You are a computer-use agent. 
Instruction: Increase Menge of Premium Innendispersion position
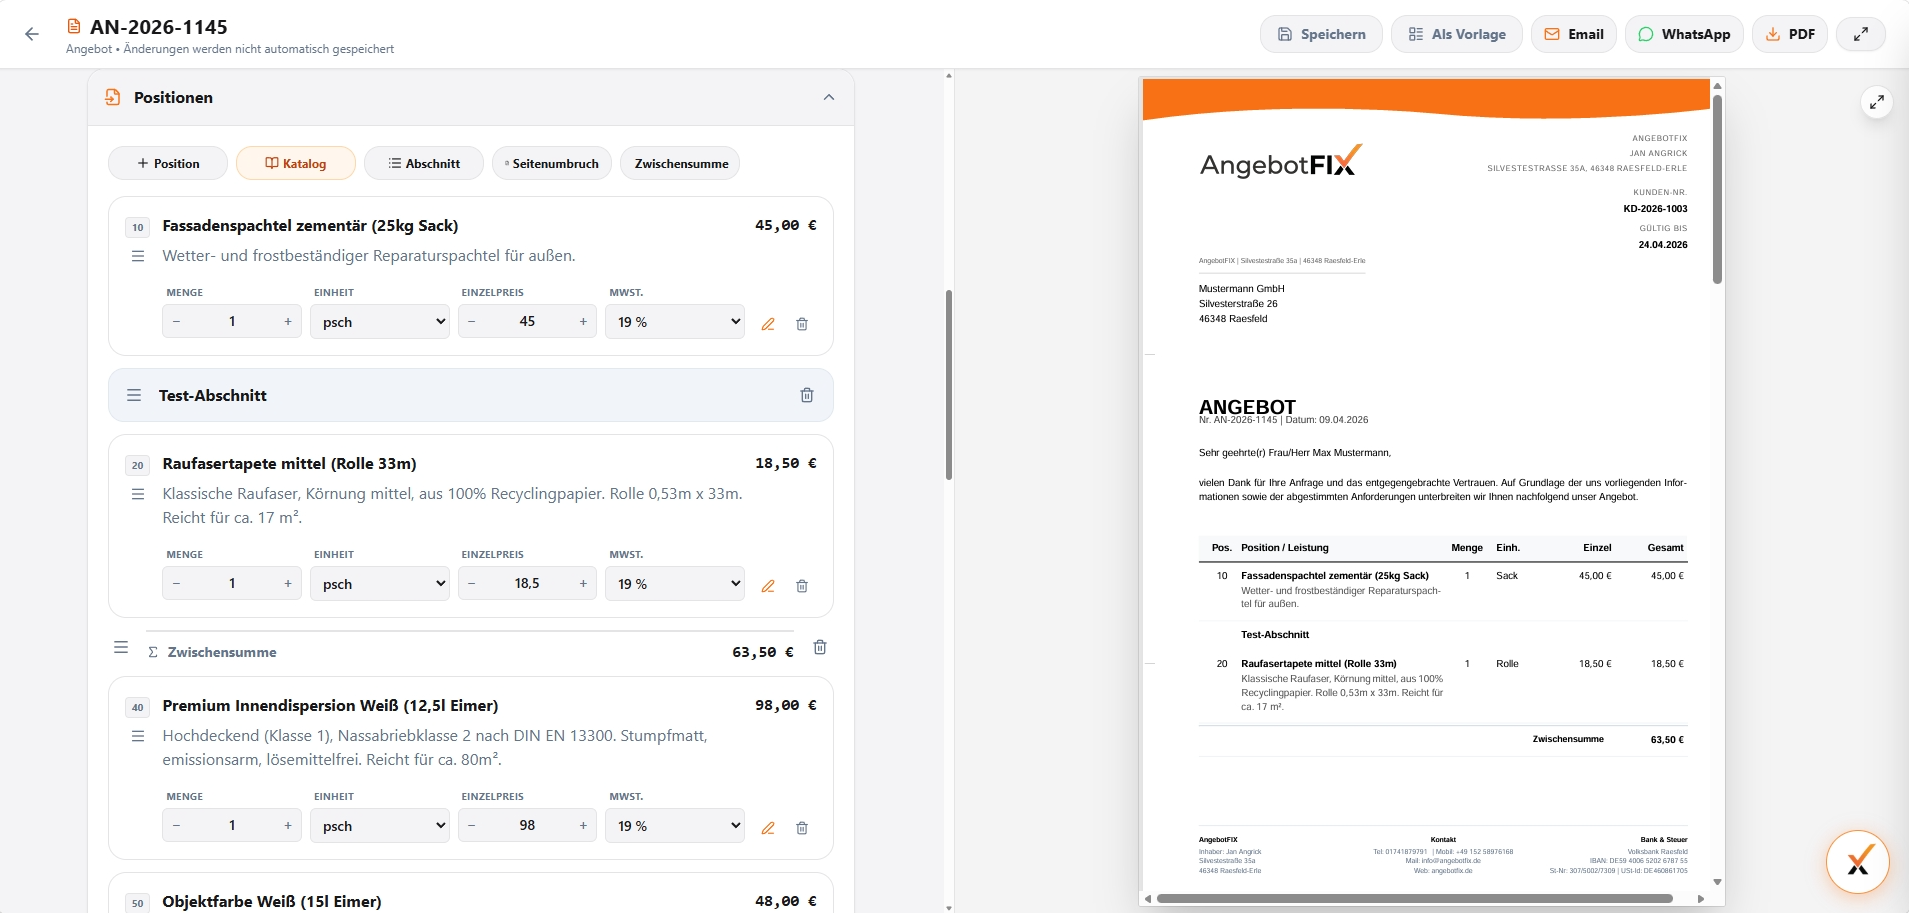tap(288, 826)
